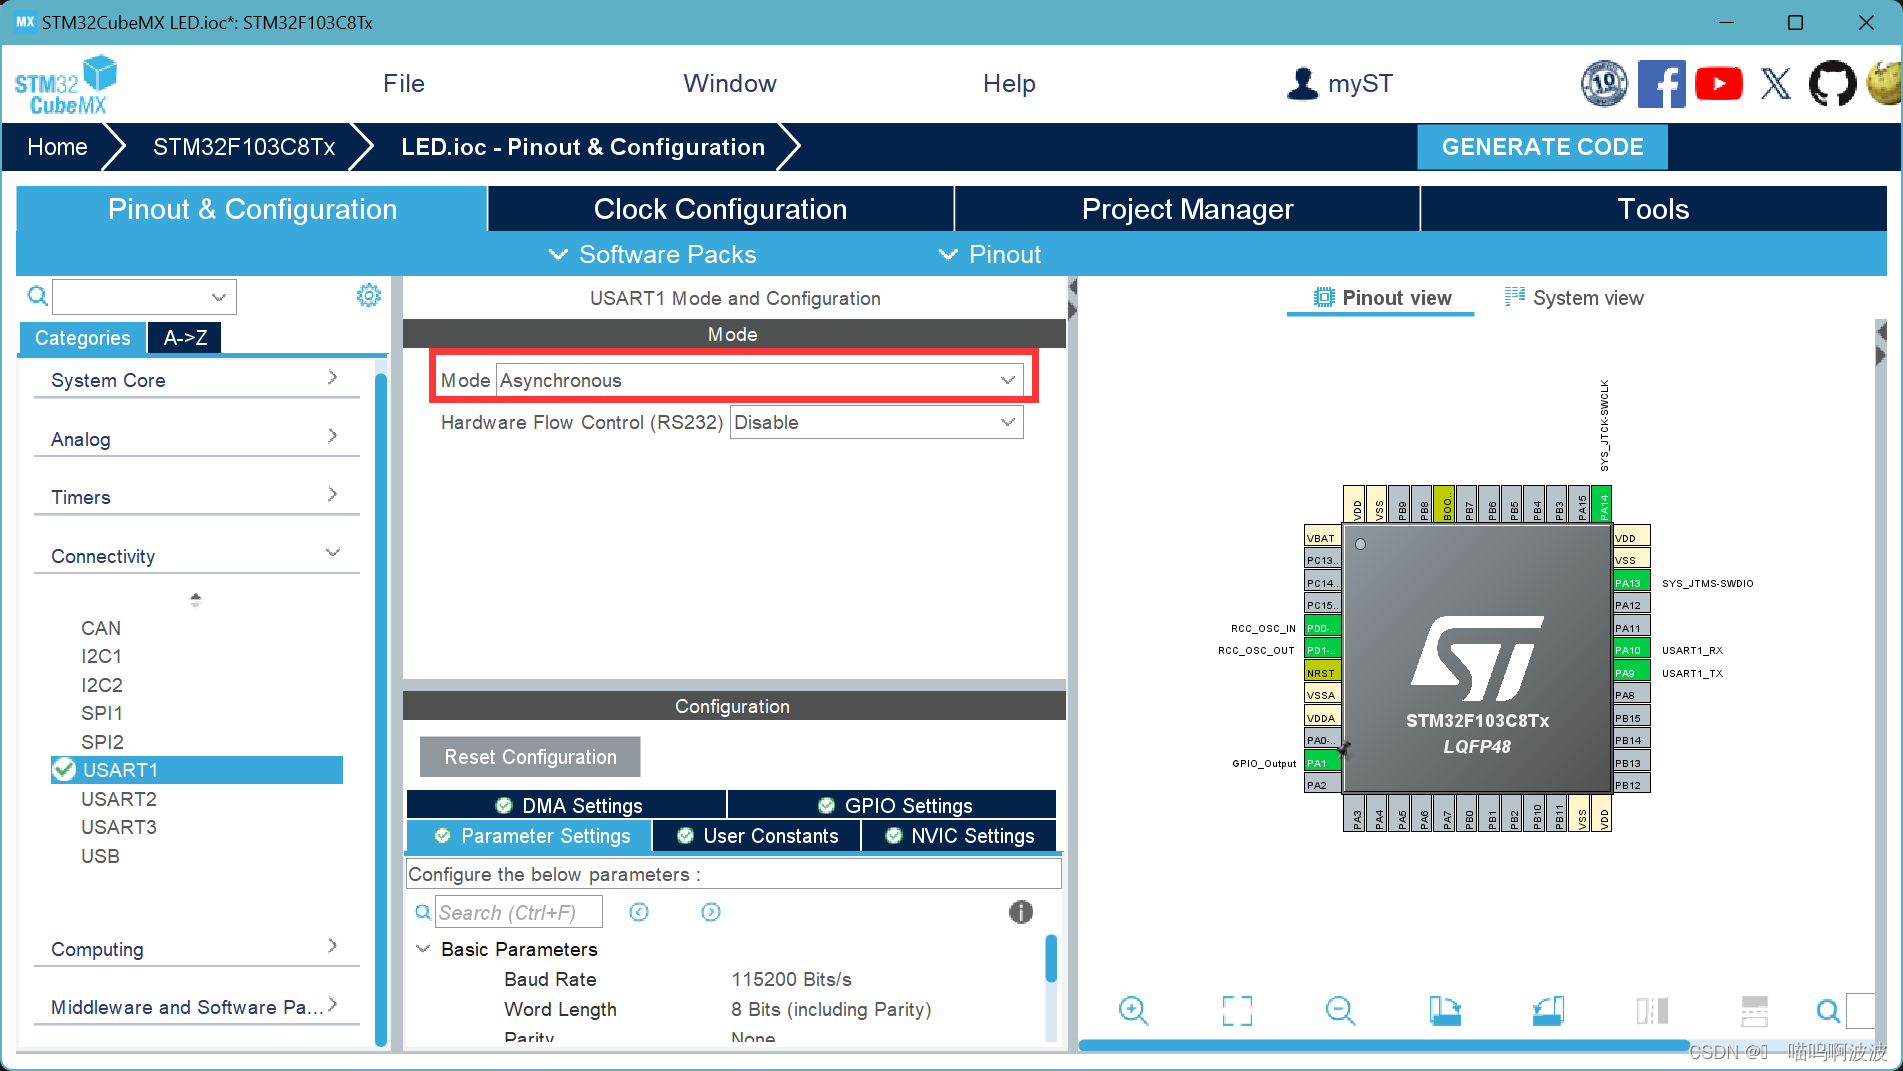The width and height of the screenshot is (1903, 1071).
Task: Expand the Analog category
Action: (196, 438)
